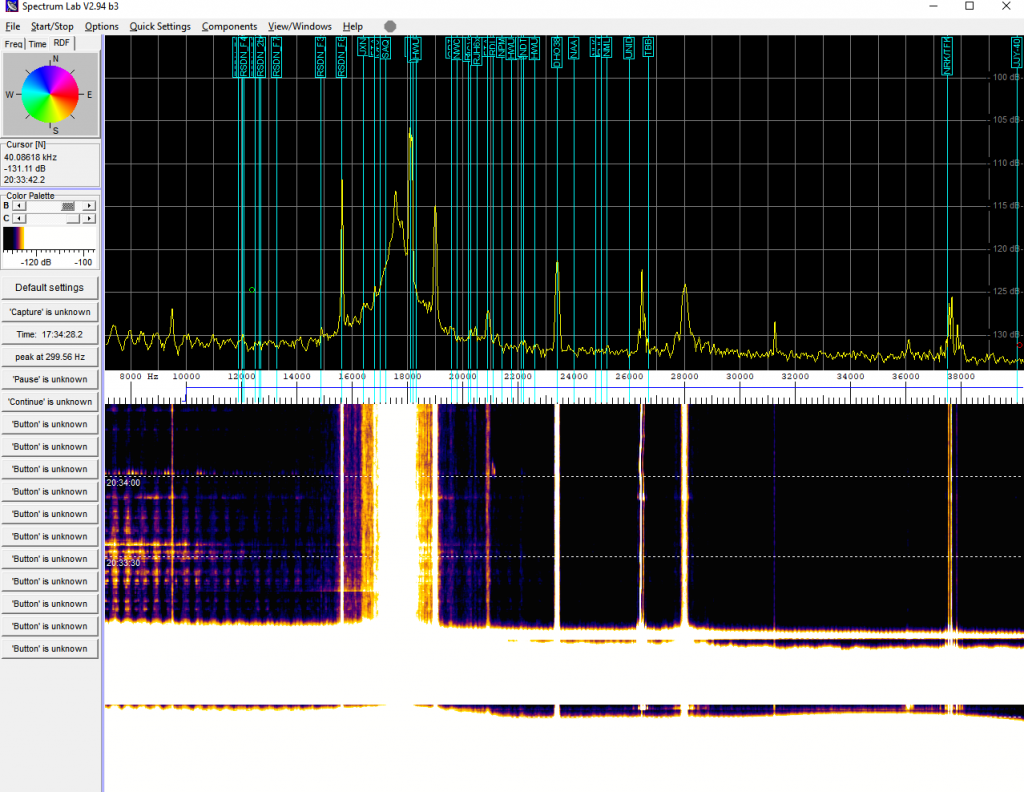
Task: Click the 'Capture' is unknown button
Action: point(50,311)
